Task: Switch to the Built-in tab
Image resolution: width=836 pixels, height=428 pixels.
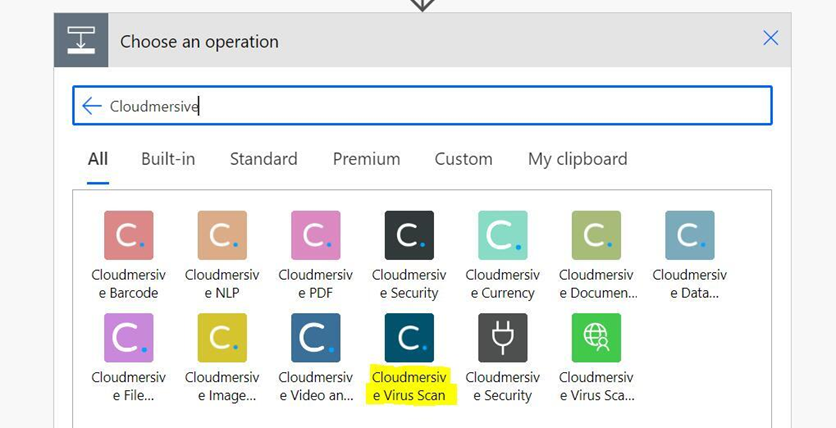Action: (x=168, y=159)
